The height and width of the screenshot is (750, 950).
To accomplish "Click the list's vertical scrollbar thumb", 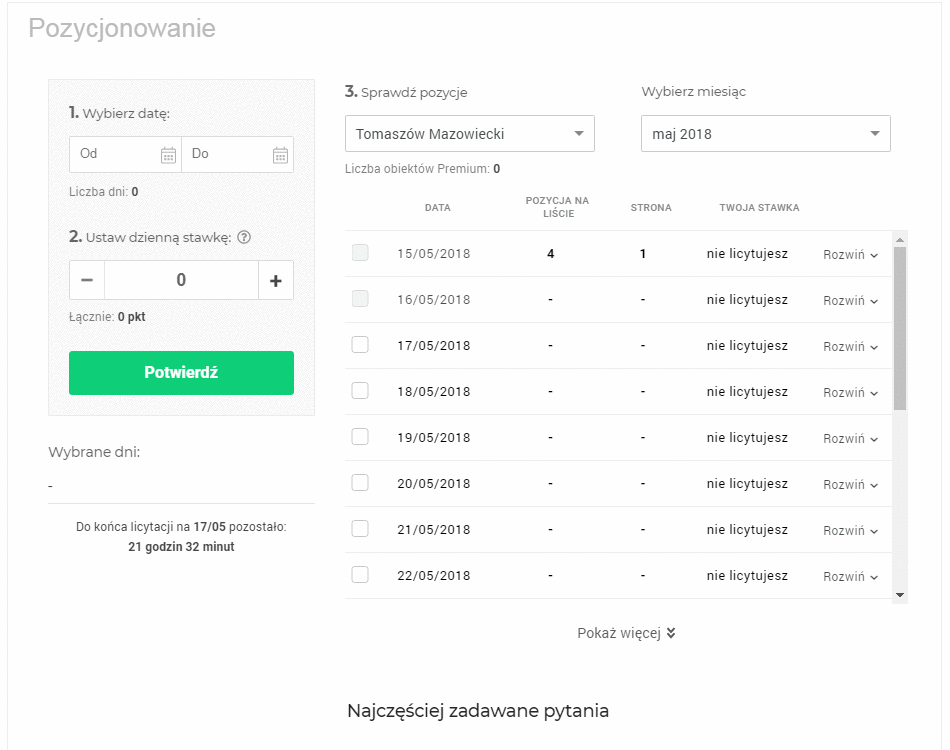I will (900, 328).
